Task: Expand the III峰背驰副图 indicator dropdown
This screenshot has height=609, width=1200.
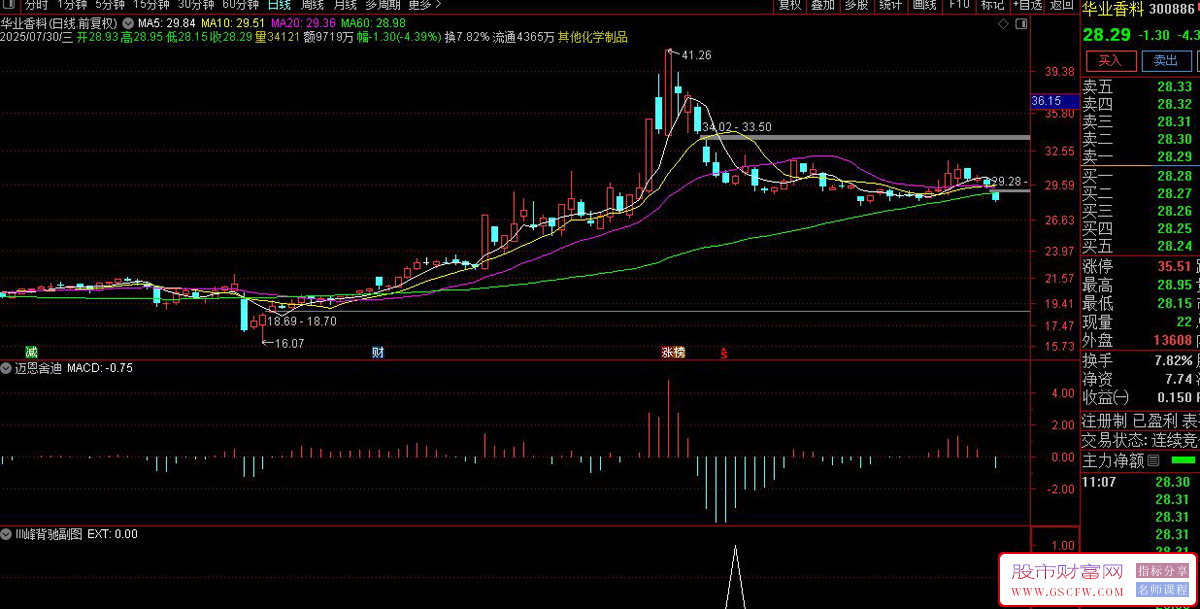Action: 7,534
